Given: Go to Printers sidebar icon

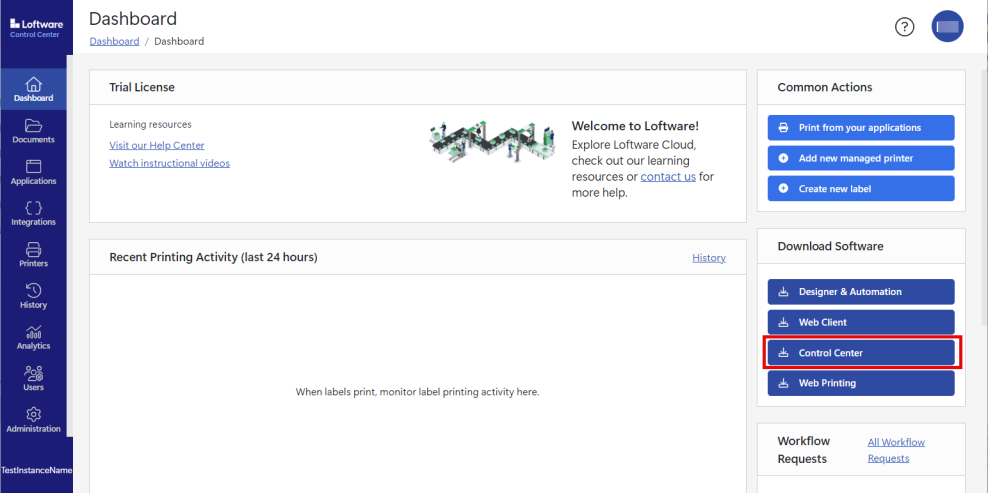Looking at the screenshot, I should pyautogui.click(x=33, y=250).
